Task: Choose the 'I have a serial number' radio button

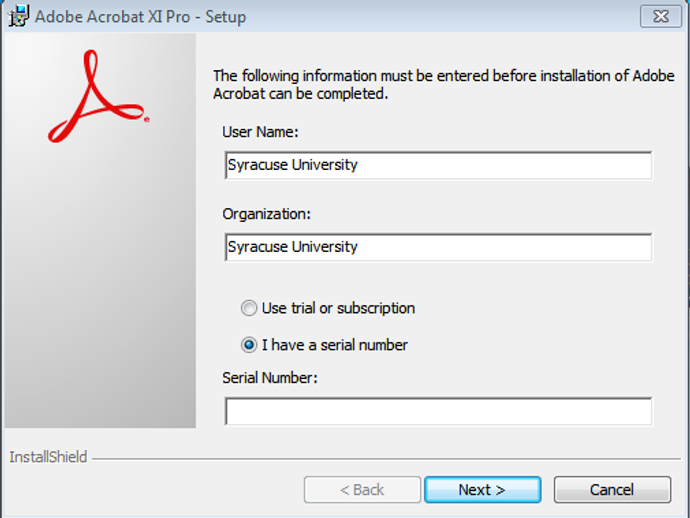Action: pos(249,345)
